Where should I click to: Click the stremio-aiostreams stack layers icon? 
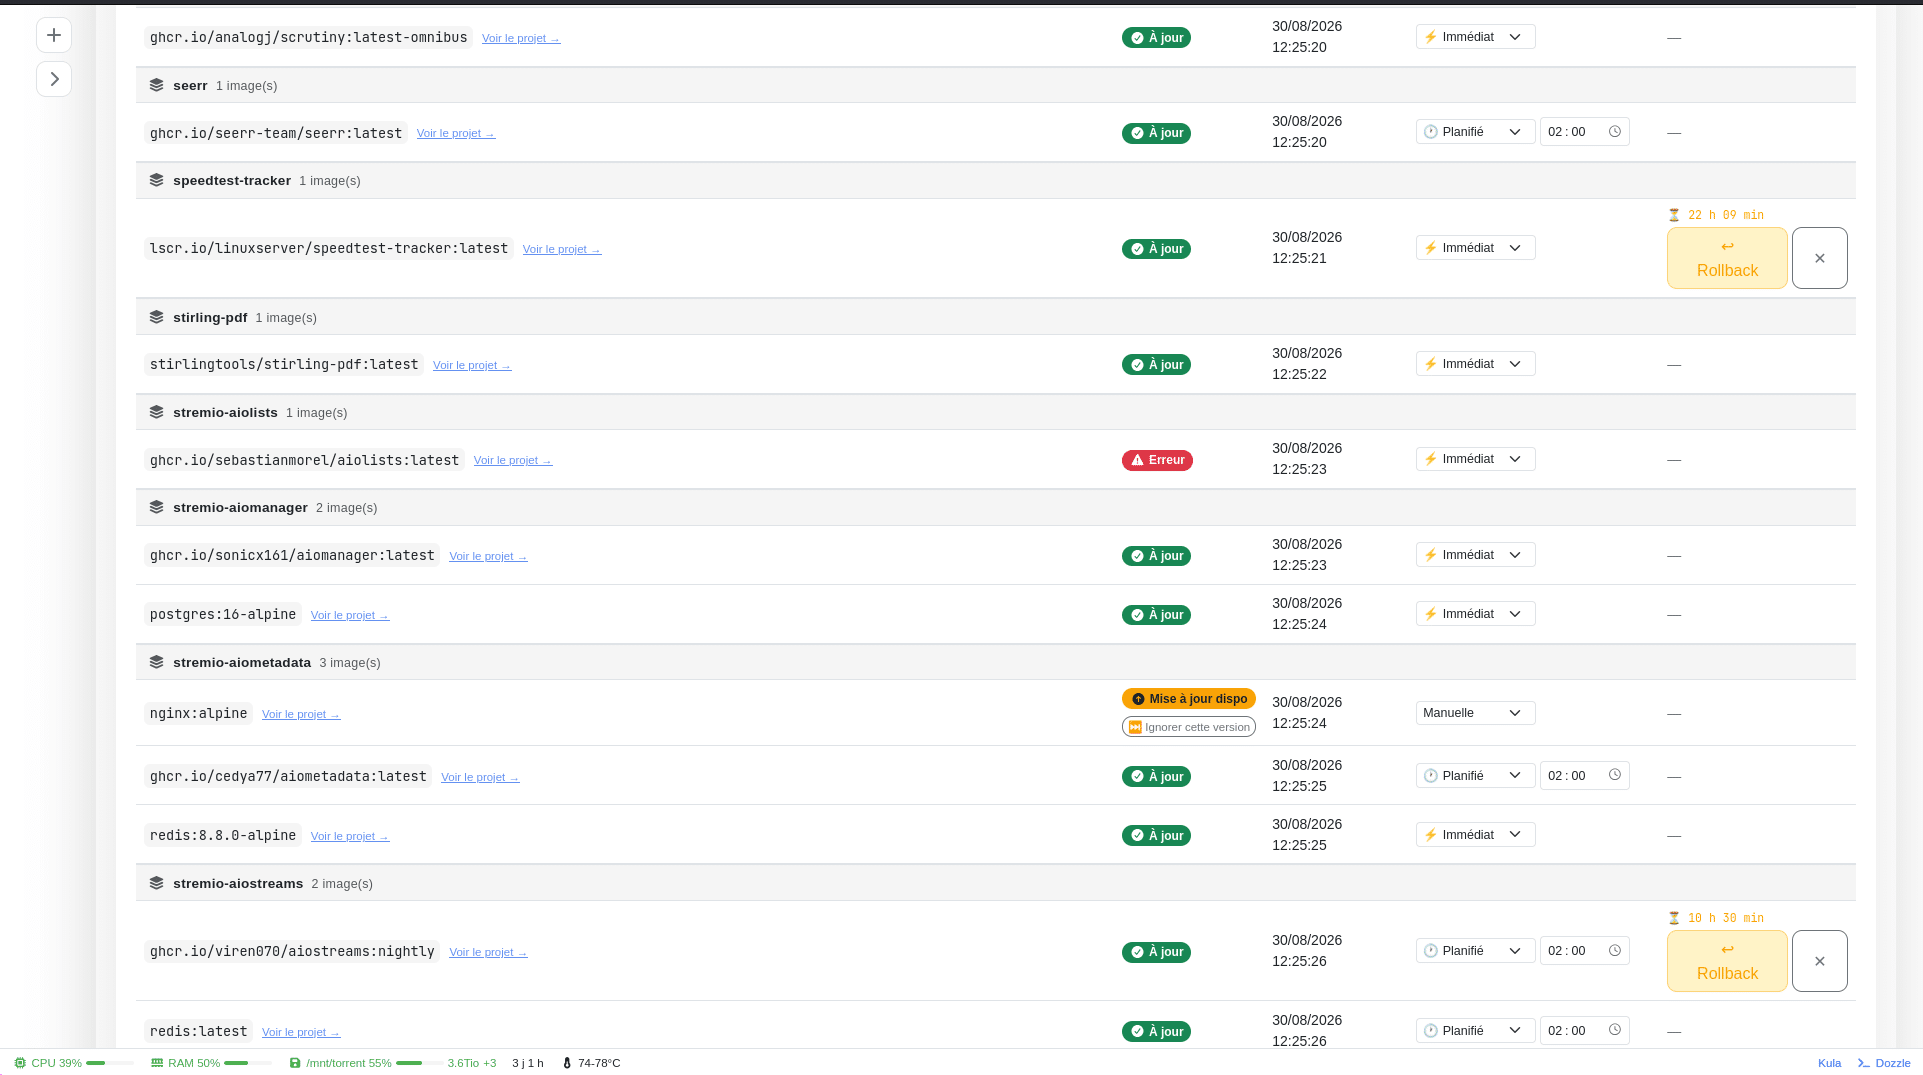tap(156, 883)
